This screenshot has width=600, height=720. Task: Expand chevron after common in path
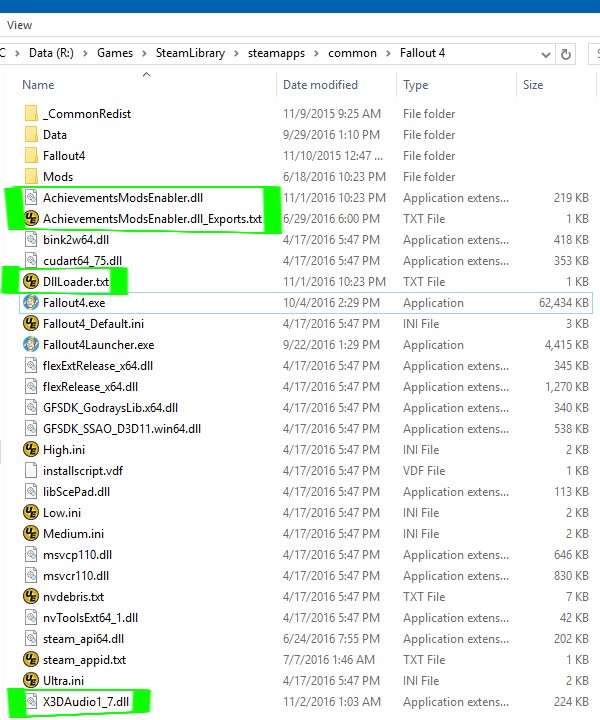tap(388, 54)
